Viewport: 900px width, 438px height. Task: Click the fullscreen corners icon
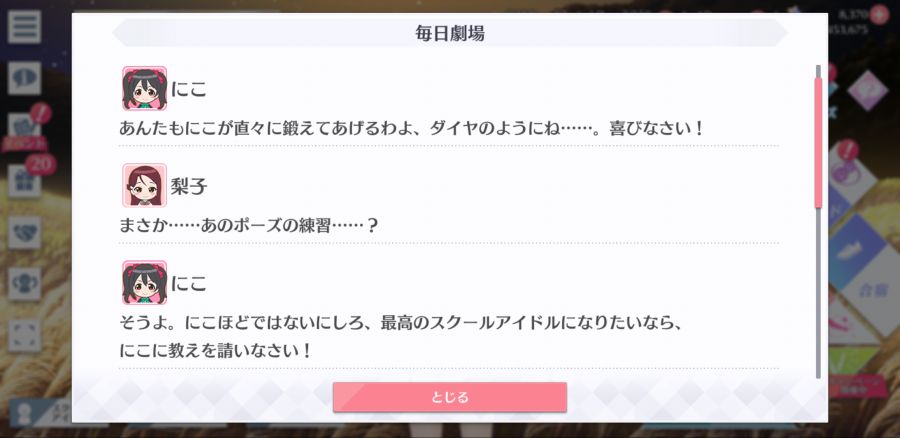(x=24, y=335)
